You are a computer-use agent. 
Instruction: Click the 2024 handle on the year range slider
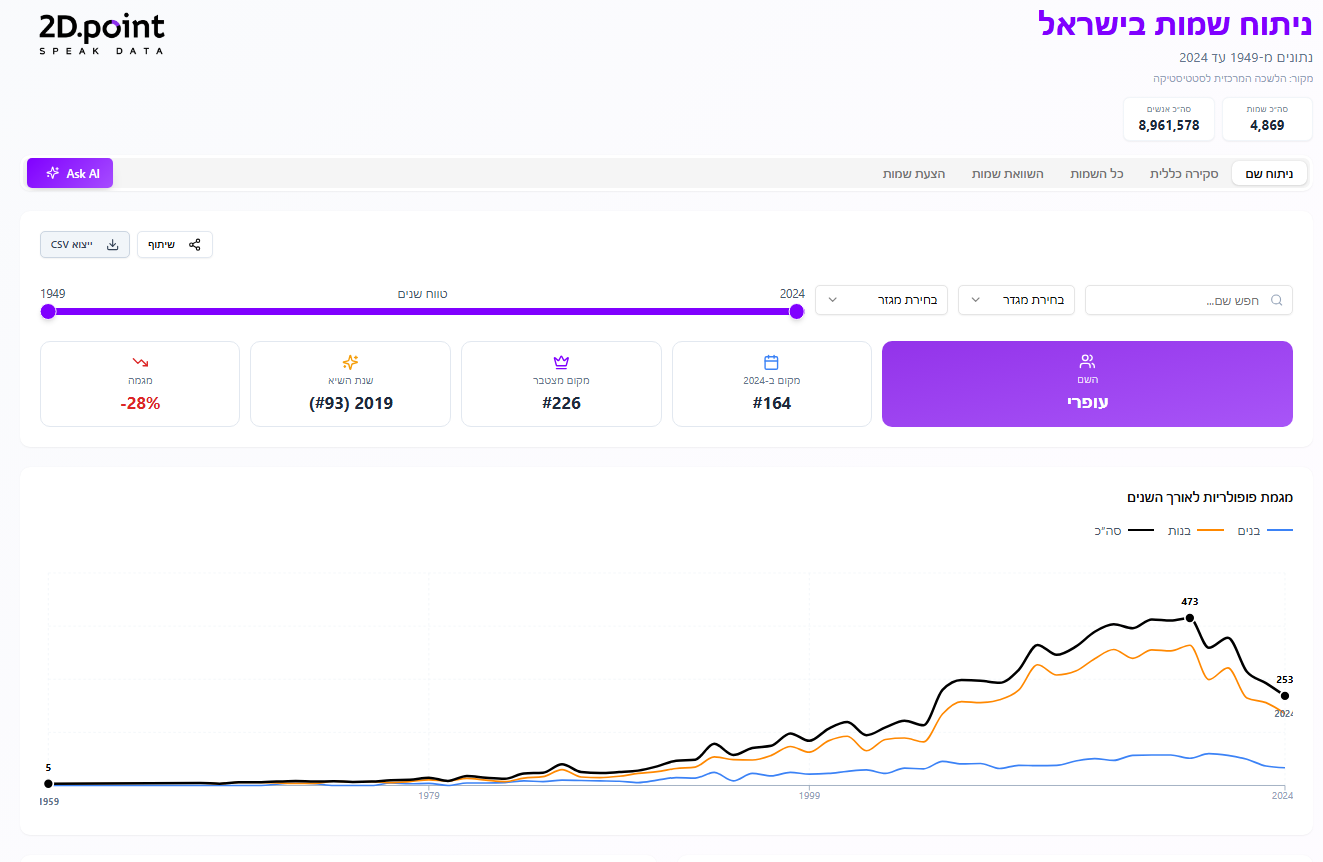797,312
